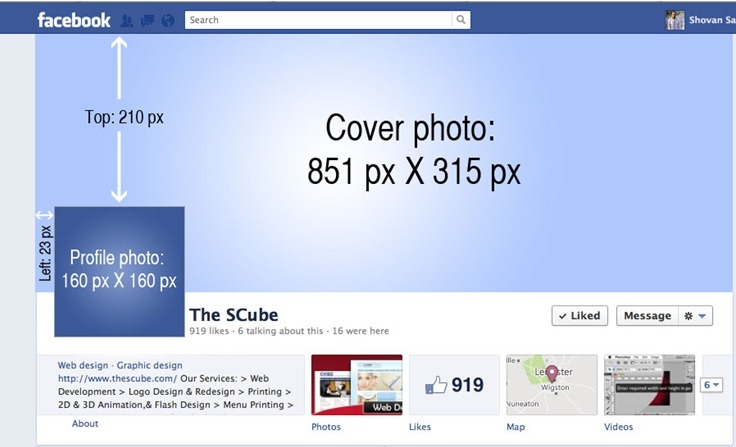The height and width of the screenshot is (447, 736).
Task: Click the Search input field
Action: click(x=319, y=20)
